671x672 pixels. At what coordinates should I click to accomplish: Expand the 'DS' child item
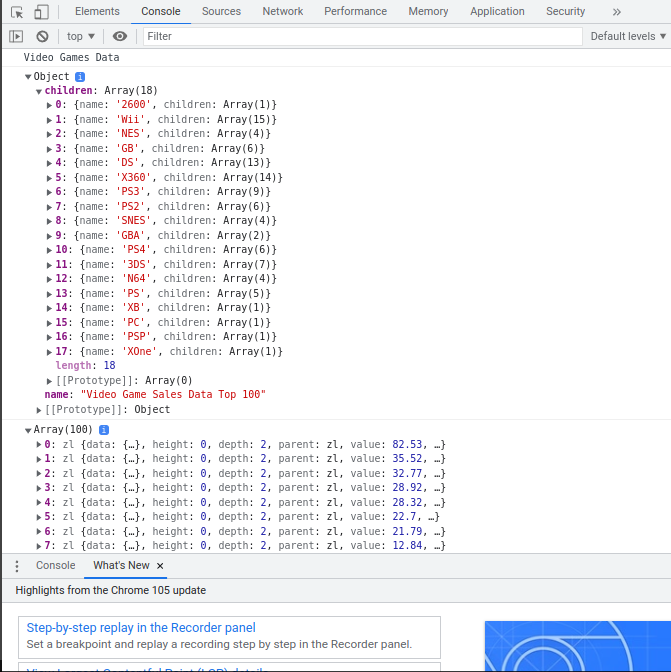pos(49,163)
